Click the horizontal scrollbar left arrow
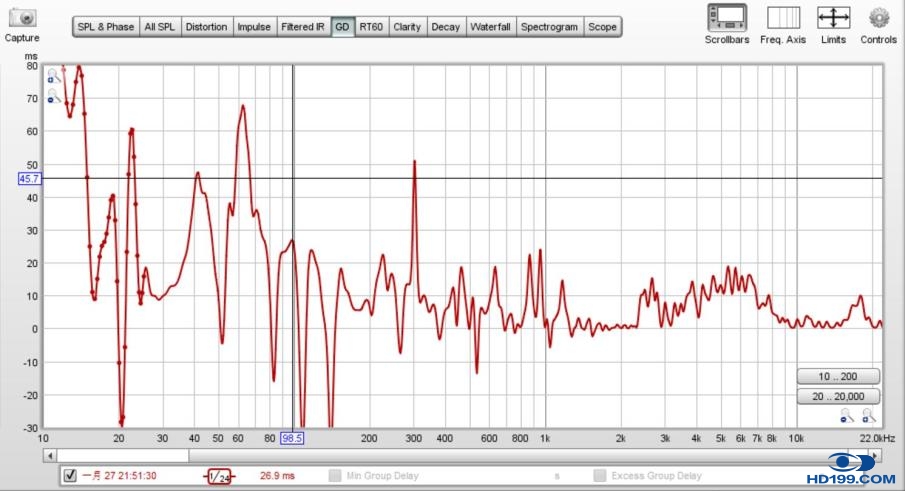 click(50, 456)
